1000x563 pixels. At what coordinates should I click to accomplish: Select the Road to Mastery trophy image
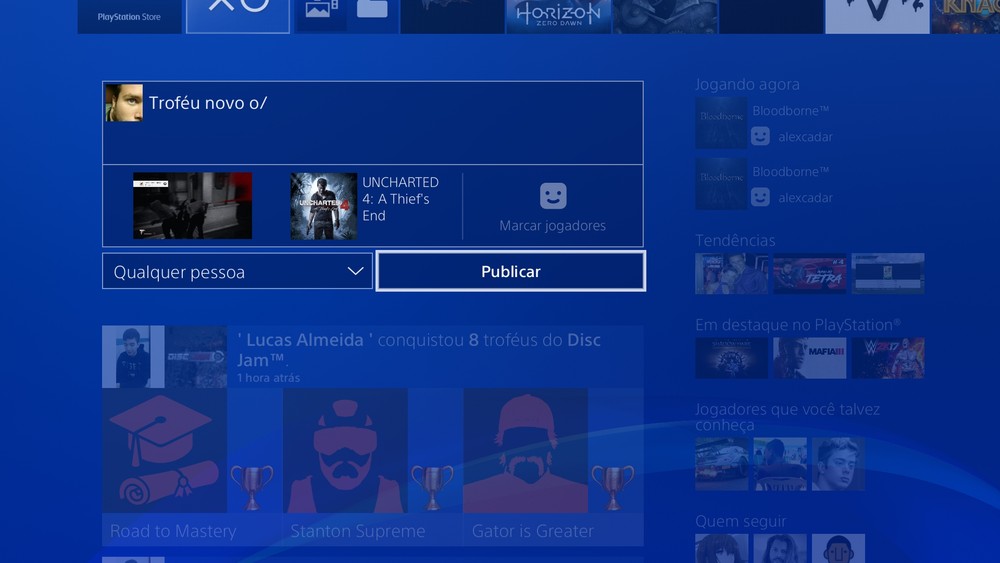(x=165, y=451)
